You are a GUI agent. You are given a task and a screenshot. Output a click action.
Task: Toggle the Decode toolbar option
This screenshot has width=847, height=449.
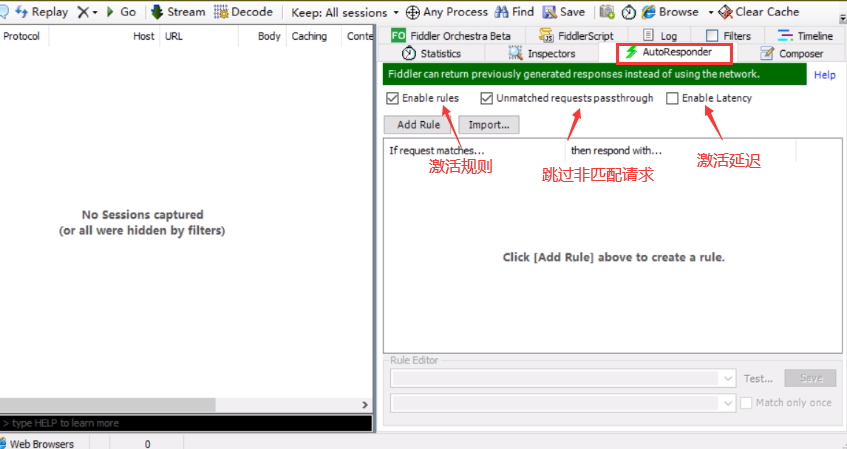pyautogui.click(x=243, y=12)
